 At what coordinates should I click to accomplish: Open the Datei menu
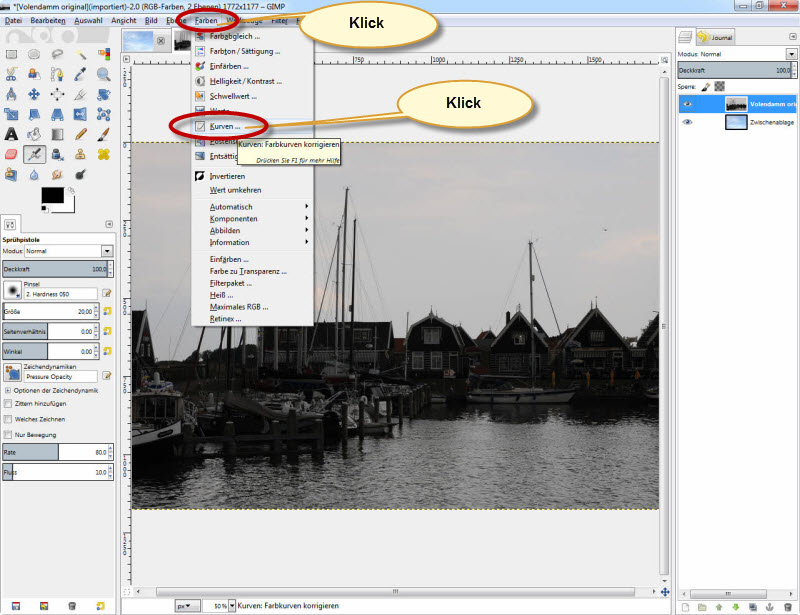coord(13,20)
